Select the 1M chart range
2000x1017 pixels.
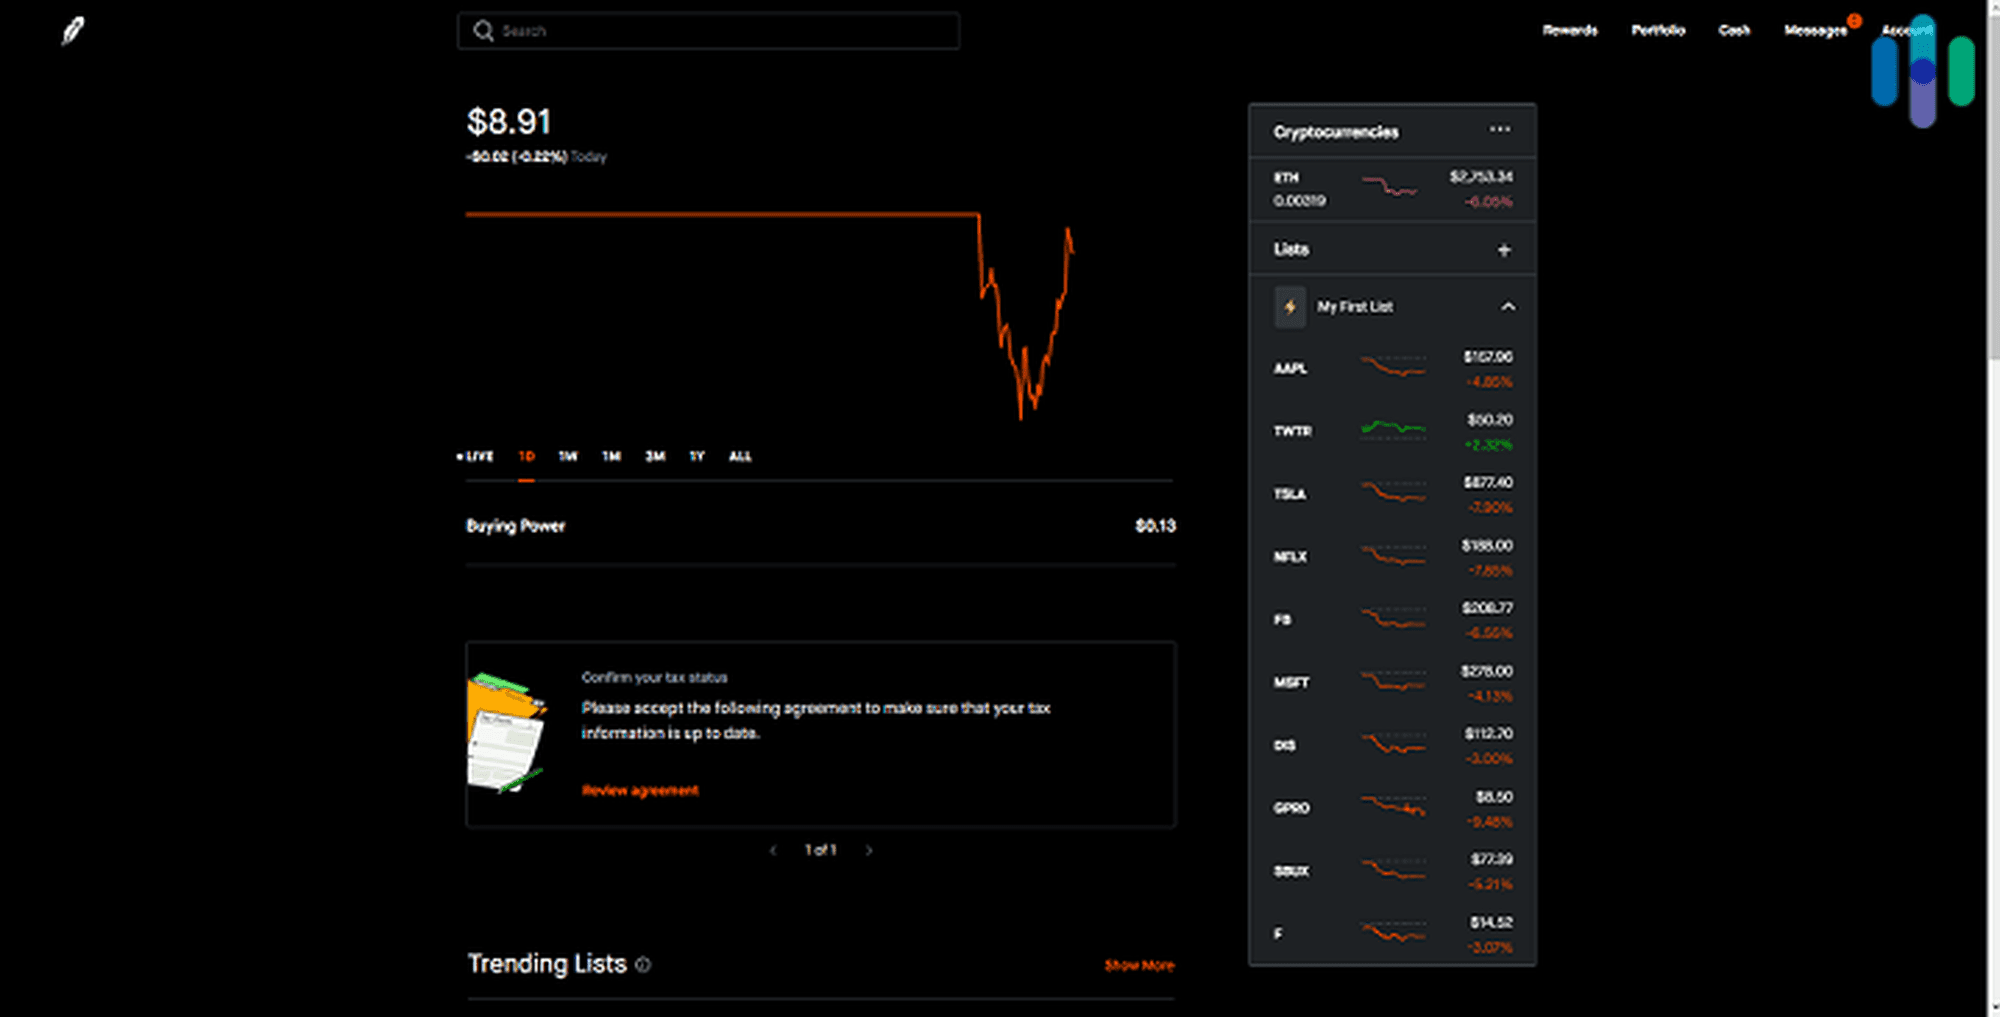pos(611,457)
